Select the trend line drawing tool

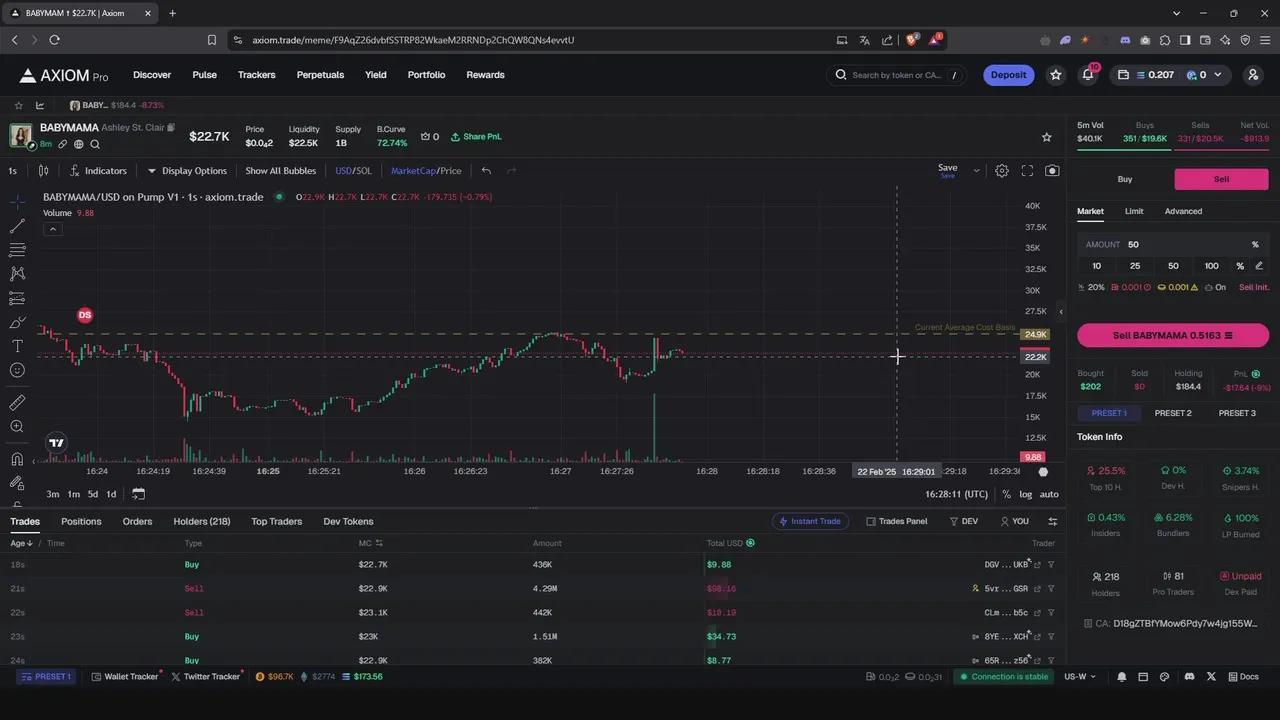pos(17,226)
